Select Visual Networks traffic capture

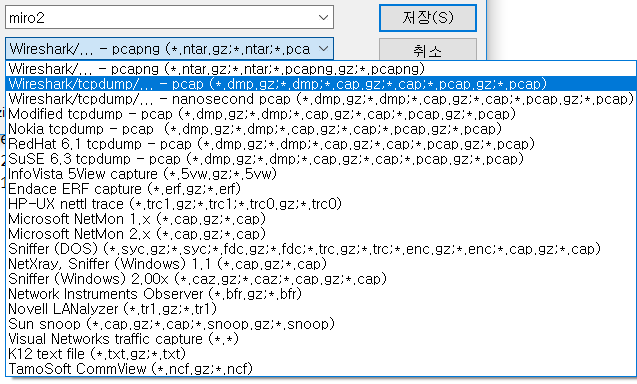coord(321,339)
